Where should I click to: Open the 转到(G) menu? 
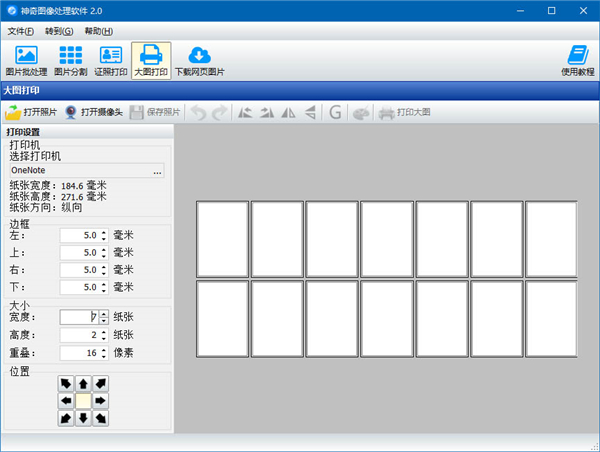[60, 31]
